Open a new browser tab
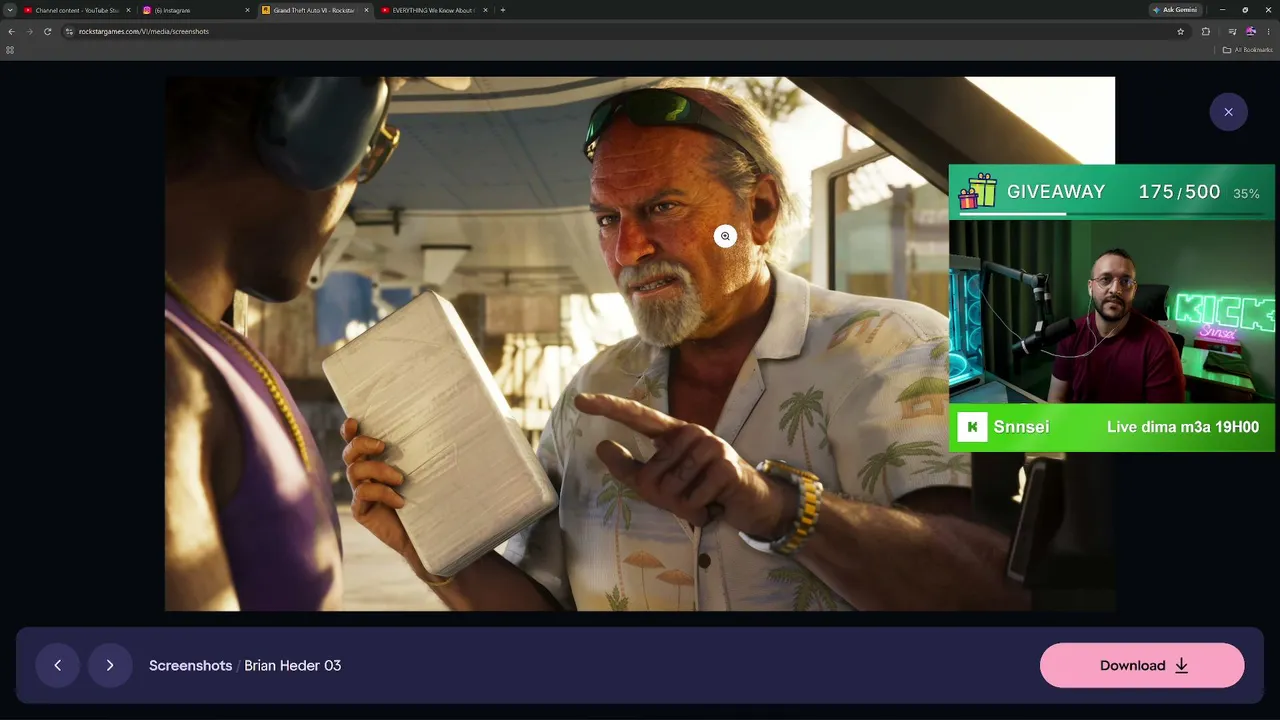Viewport: 1280px width, 720px height. click(x=502, y=10)
